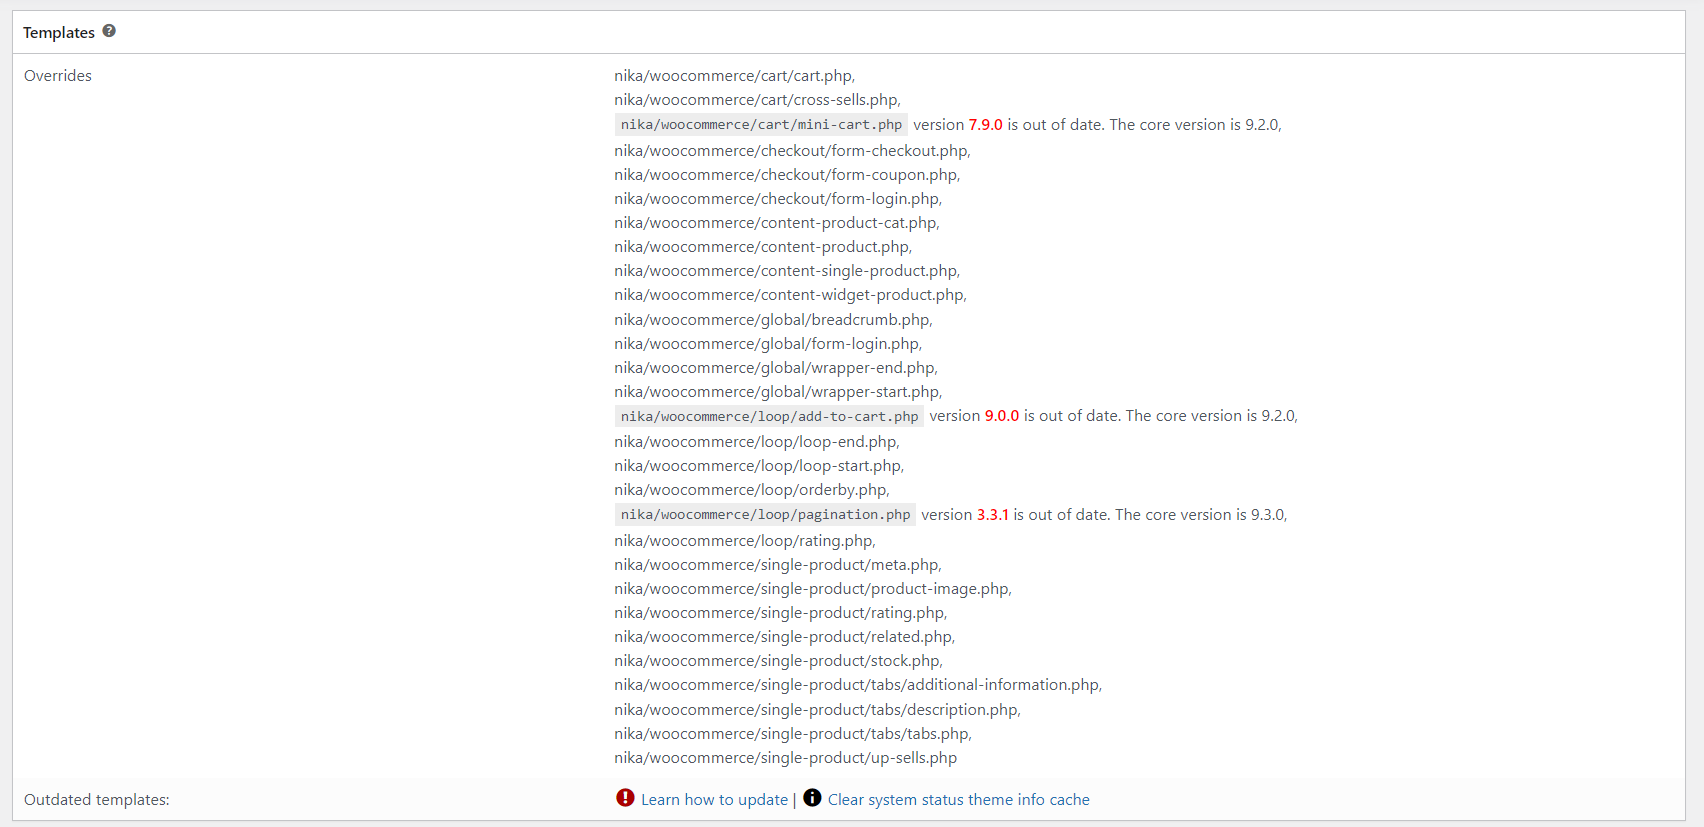Select global/breadcrumb.php override entry
This screenshot has height=827, width=1704.
pos(773,320)
